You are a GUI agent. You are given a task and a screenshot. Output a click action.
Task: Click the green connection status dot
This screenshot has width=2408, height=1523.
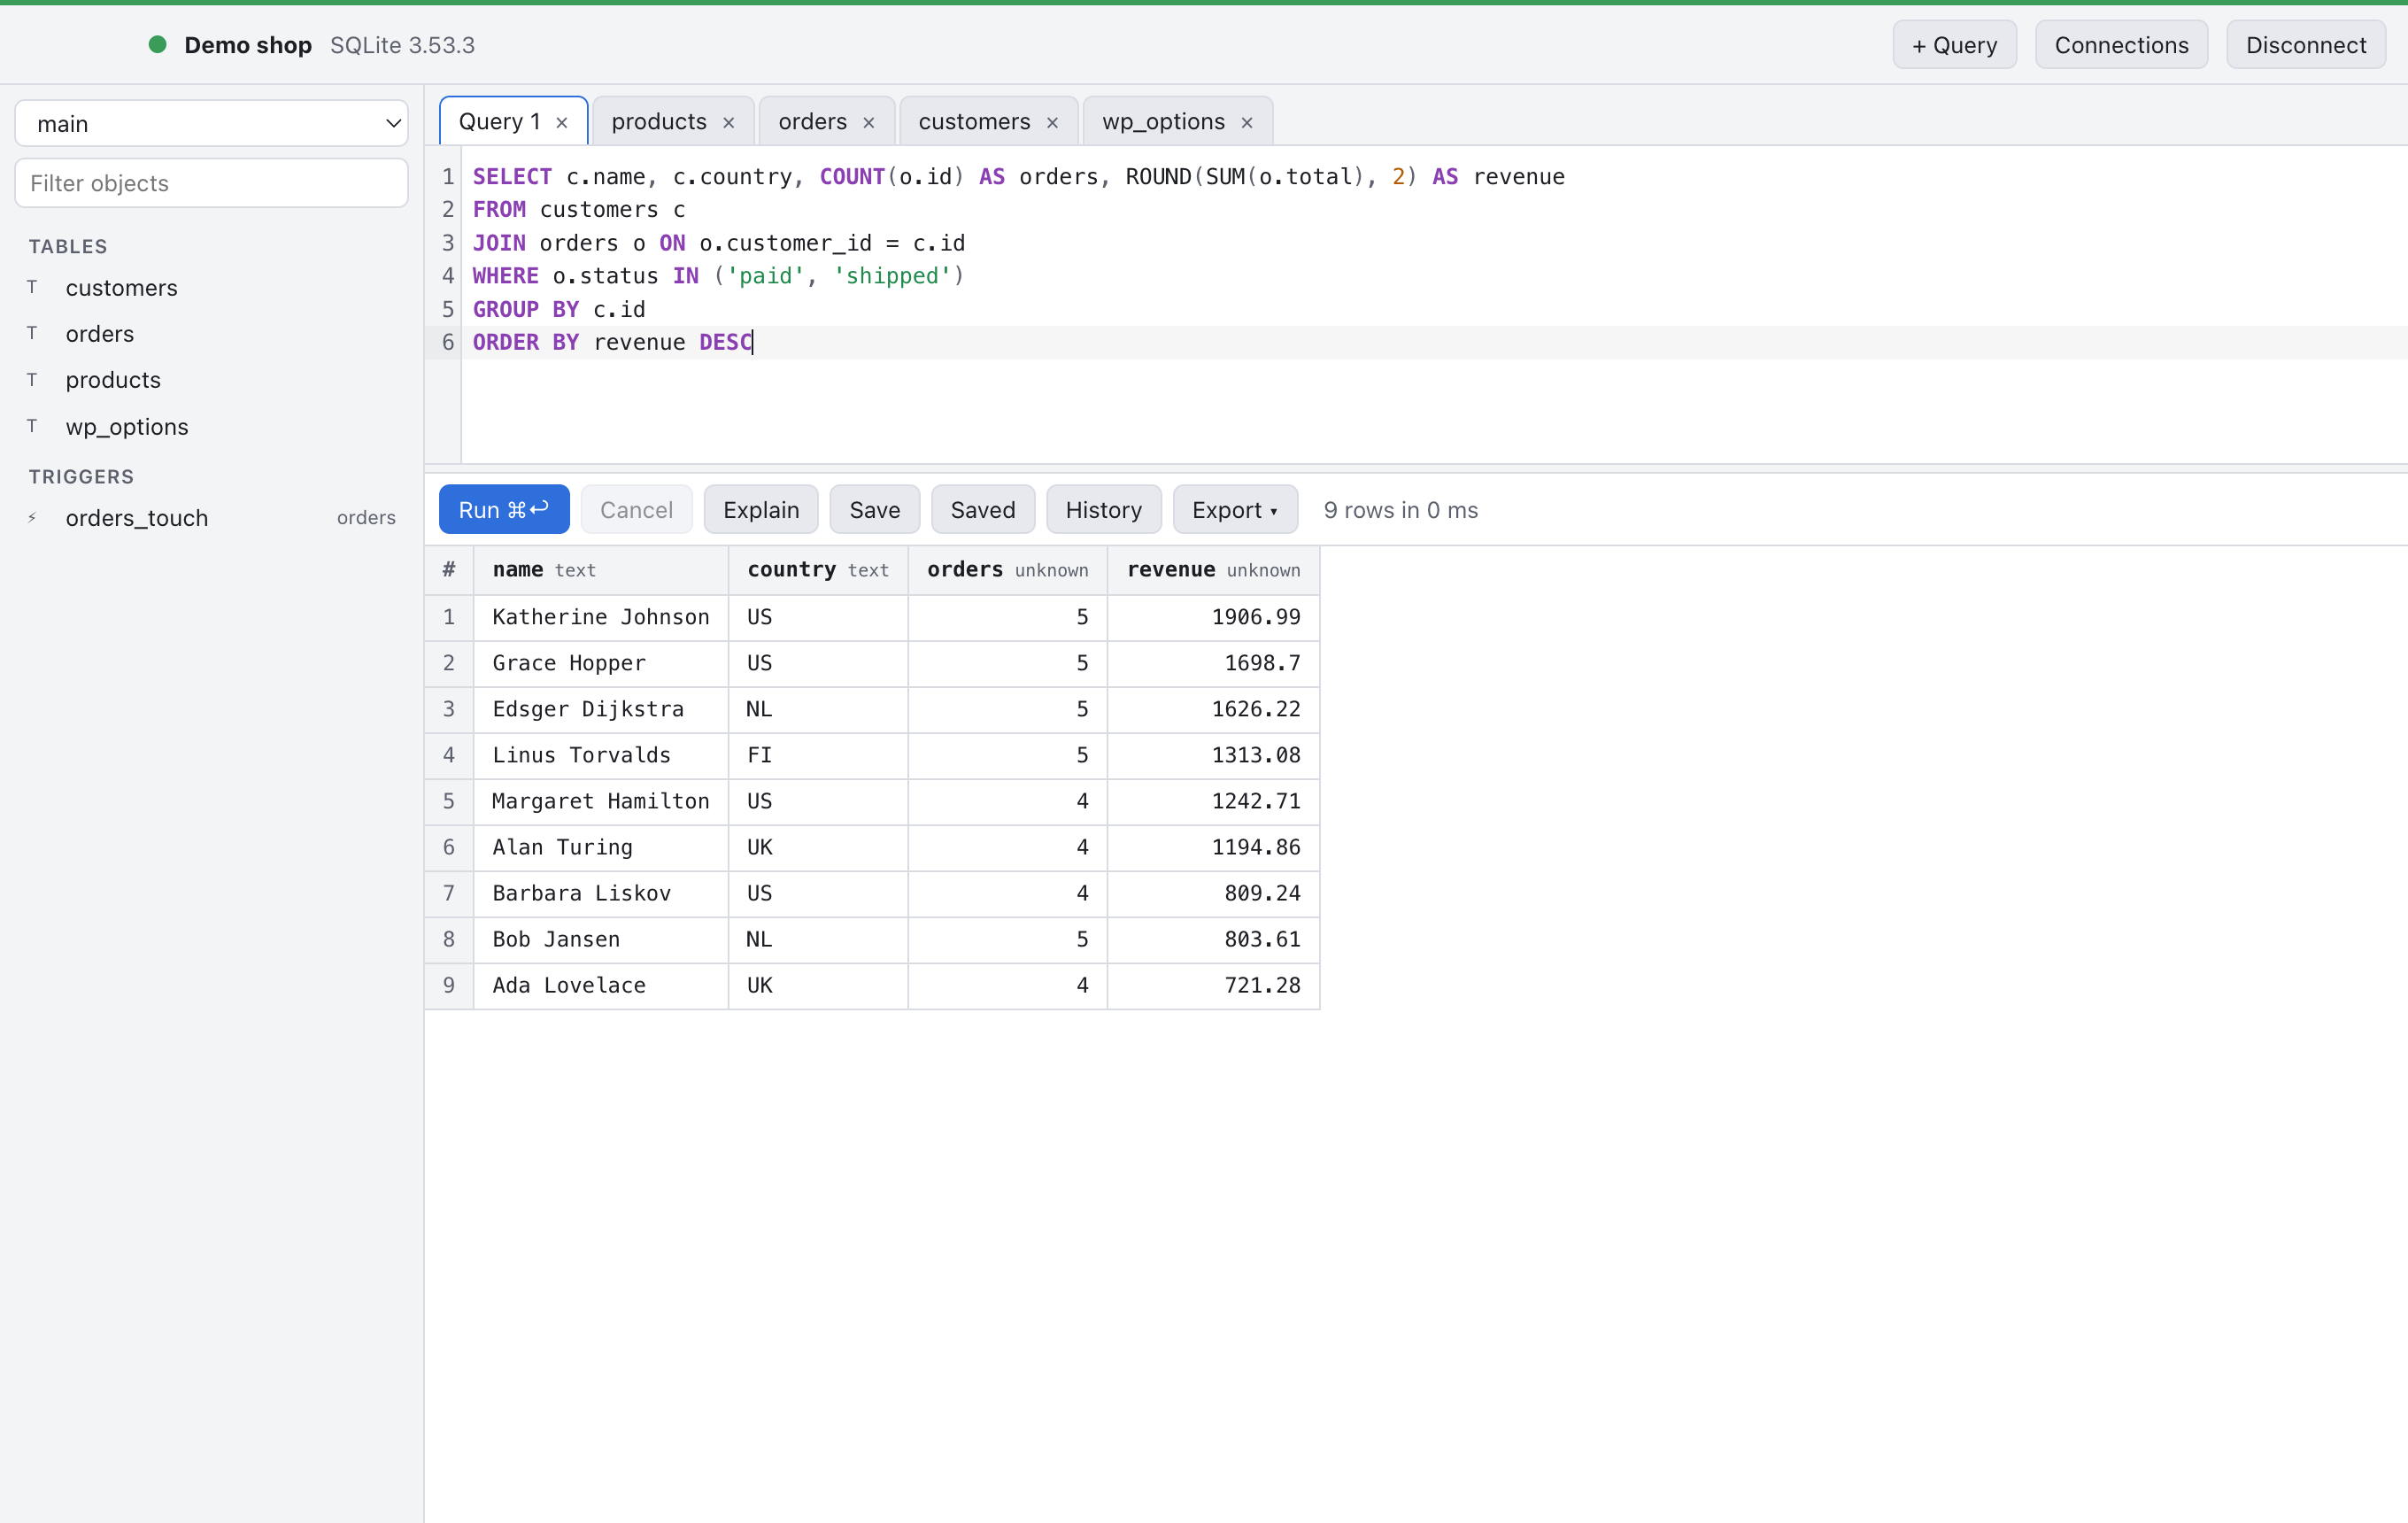[x=157, y=44]
